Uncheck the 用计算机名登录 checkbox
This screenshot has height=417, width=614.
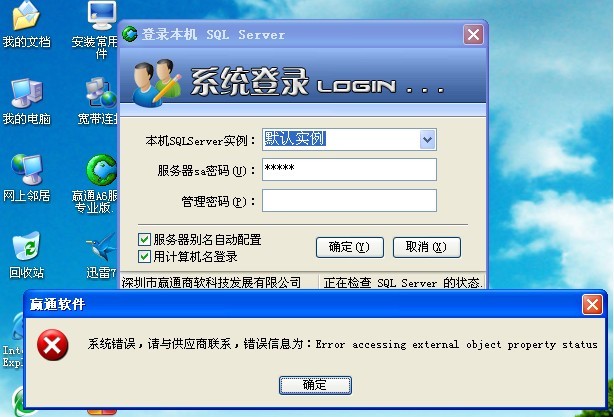[144, 256]
